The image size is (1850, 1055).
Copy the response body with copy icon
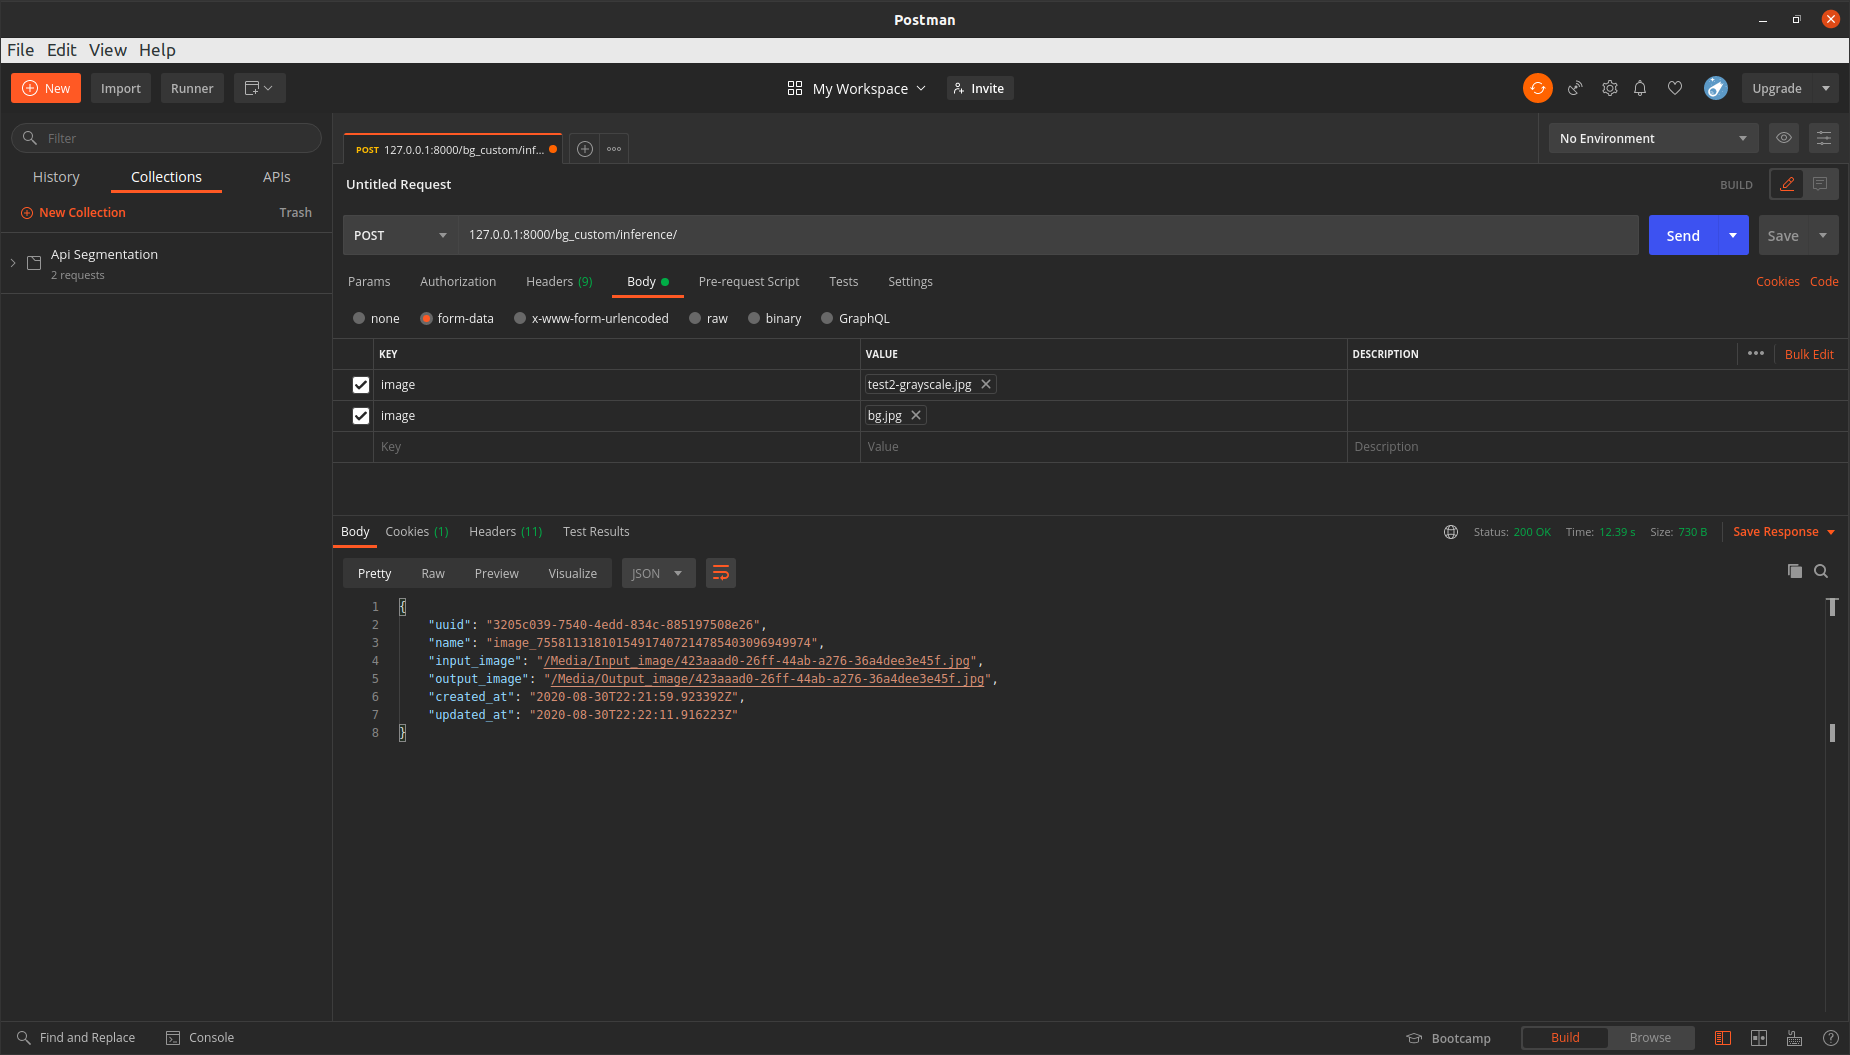pos(1795,571)
